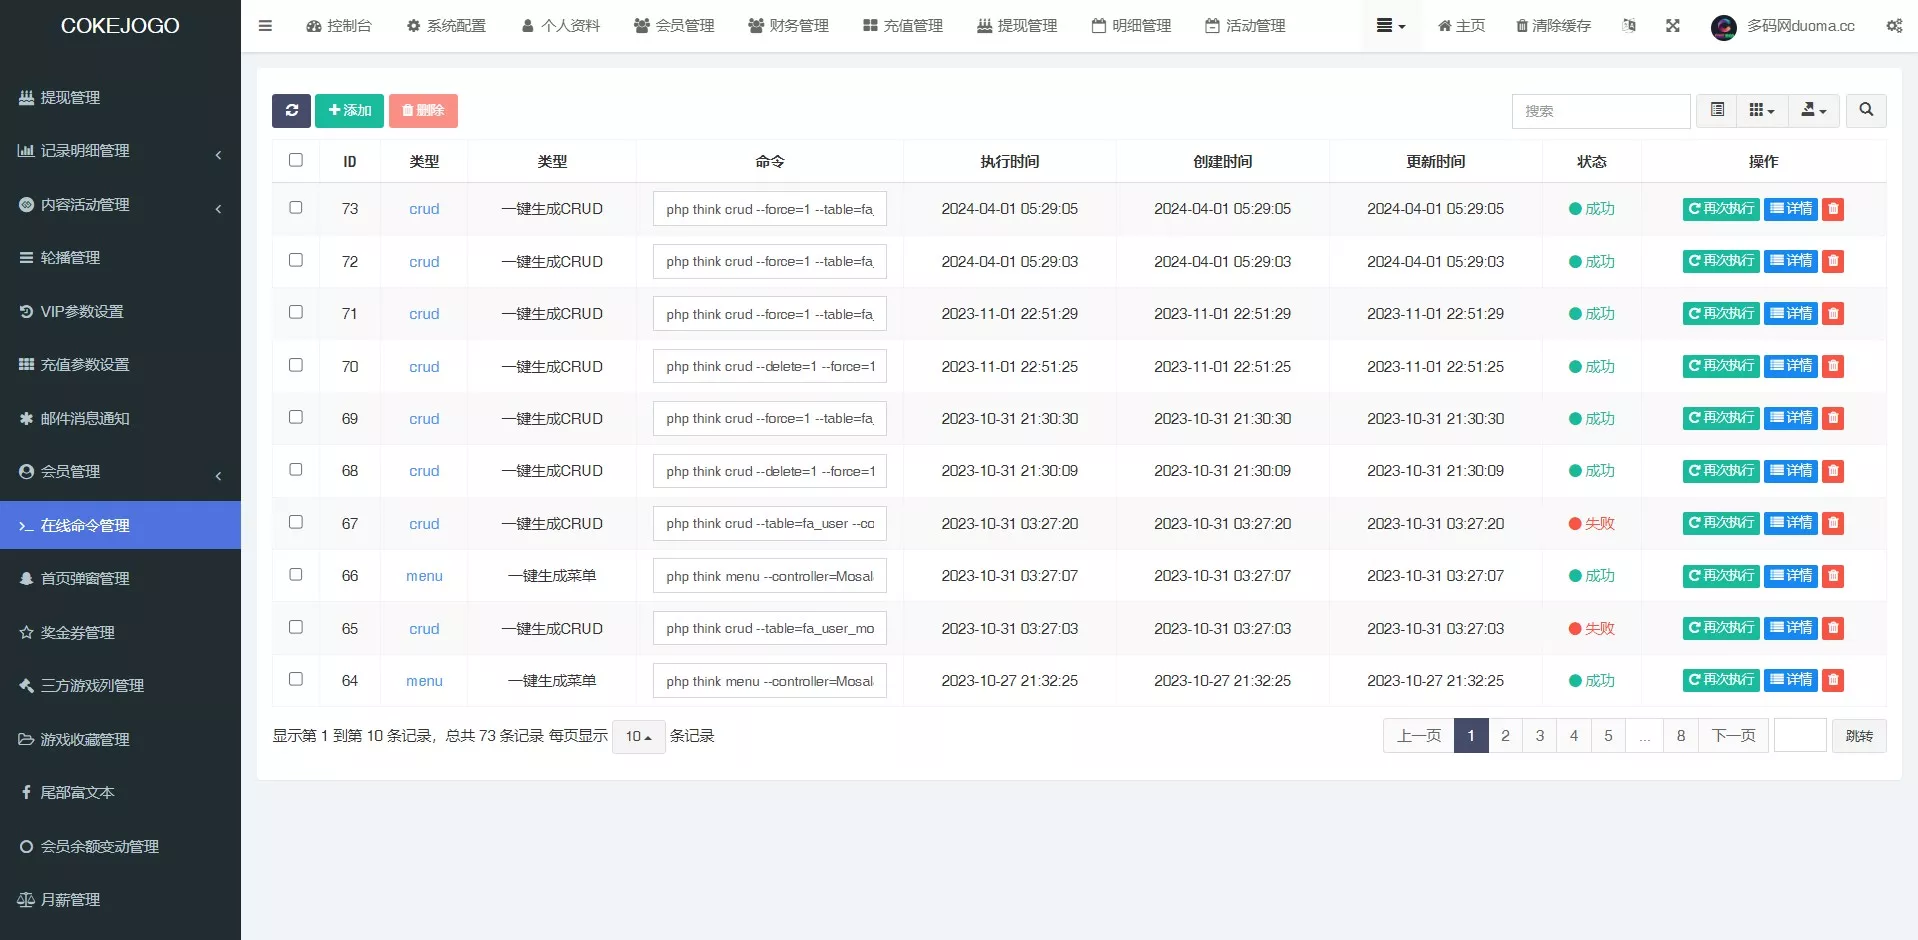Open the settings gear at top right

pos(1893,26)
